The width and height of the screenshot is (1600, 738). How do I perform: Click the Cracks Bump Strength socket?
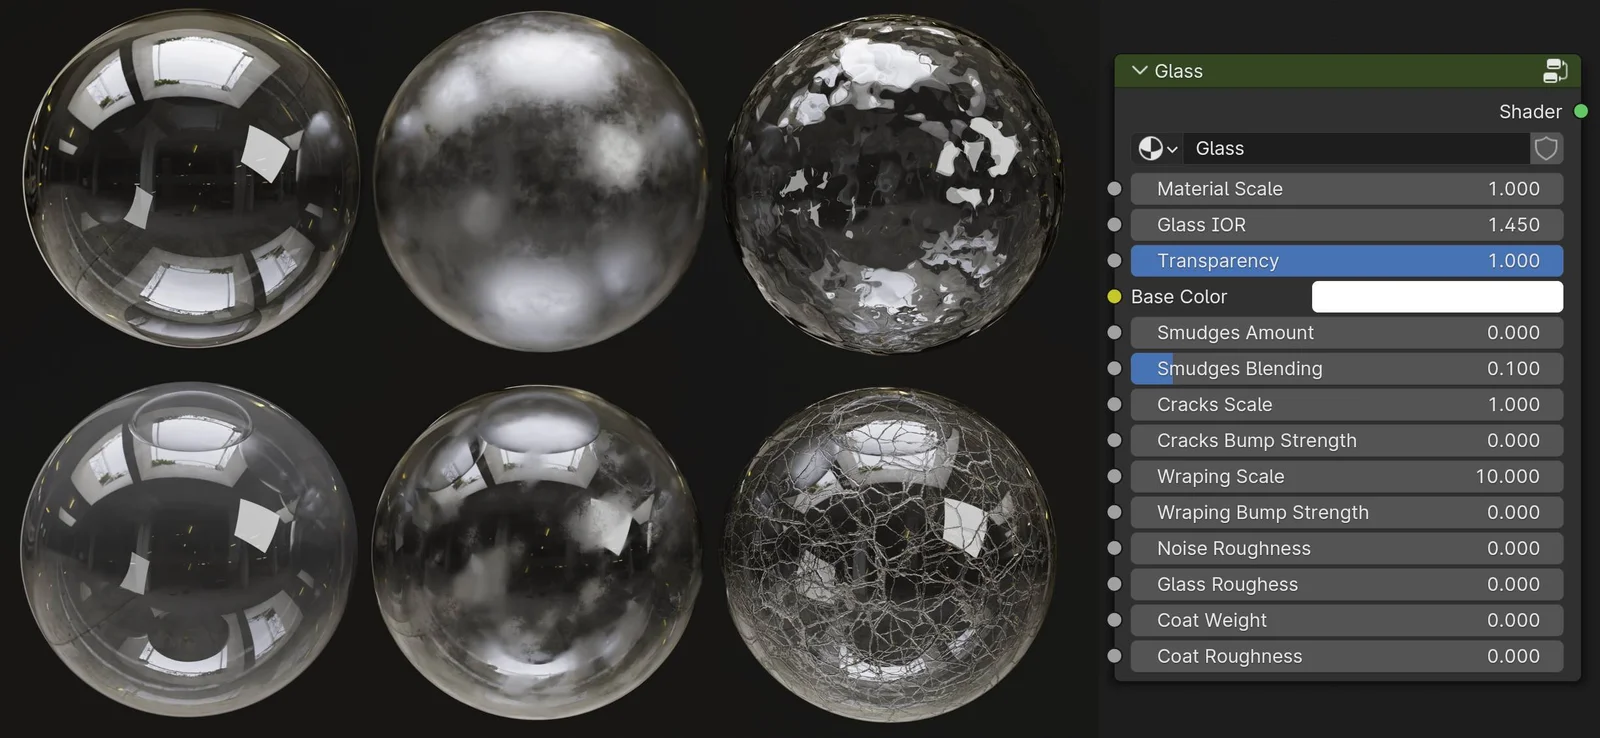[1114, 441]
